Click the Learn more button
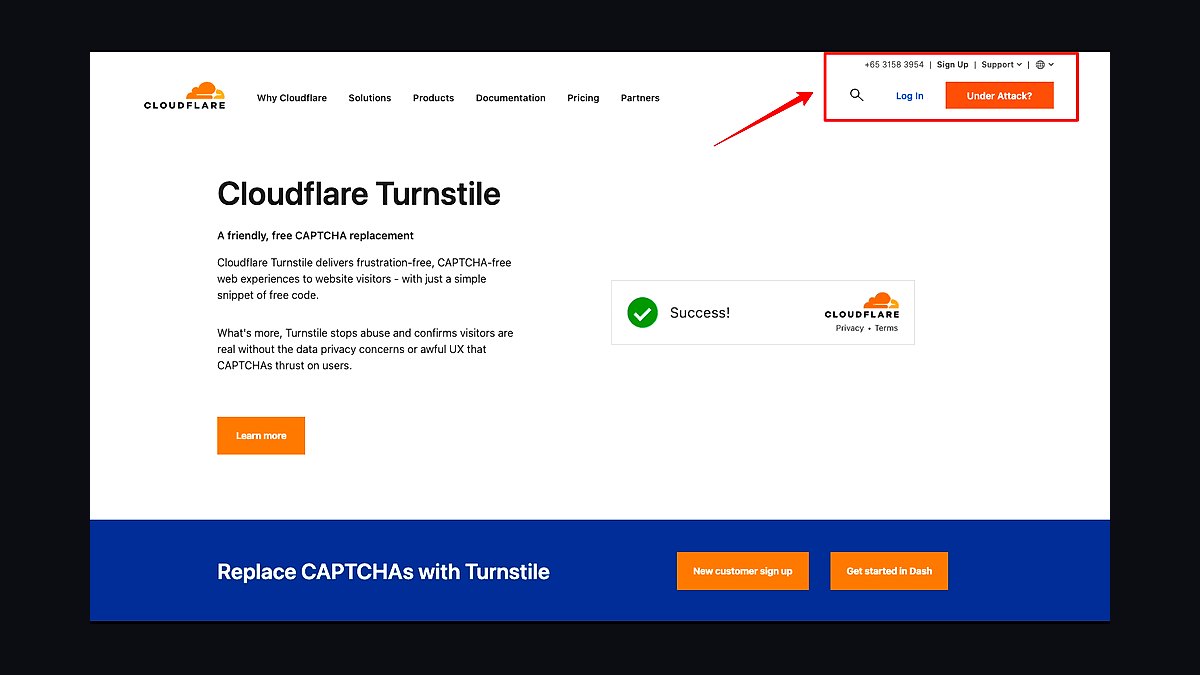 261,436
